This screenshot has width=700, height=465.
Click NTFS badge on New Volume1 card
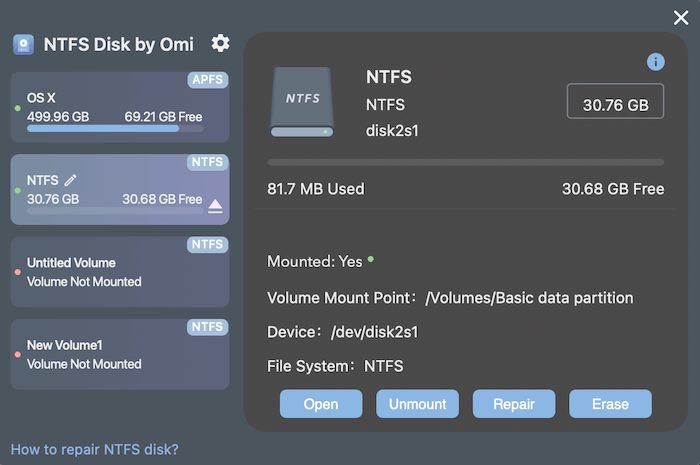coord(208,327)
